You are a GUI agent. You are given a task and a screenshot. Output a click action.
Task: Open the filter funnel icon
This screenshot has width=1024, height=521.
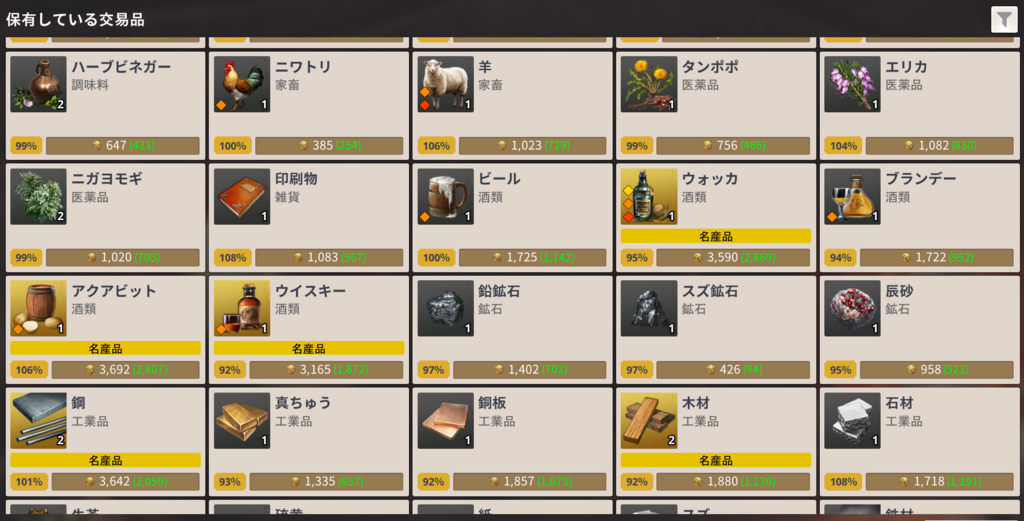tap(1004, 19)
